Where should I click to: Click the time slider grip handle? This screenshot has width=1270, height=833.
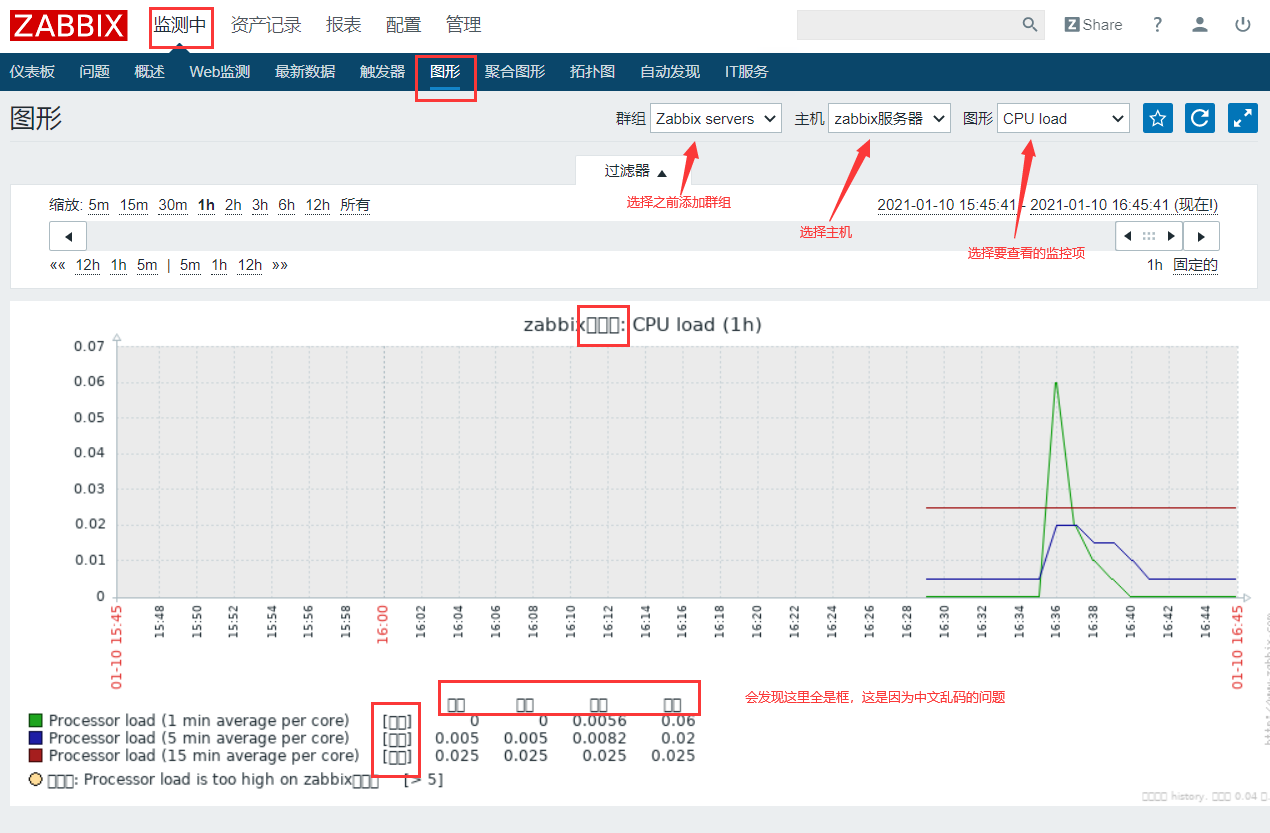[1149, 236]
